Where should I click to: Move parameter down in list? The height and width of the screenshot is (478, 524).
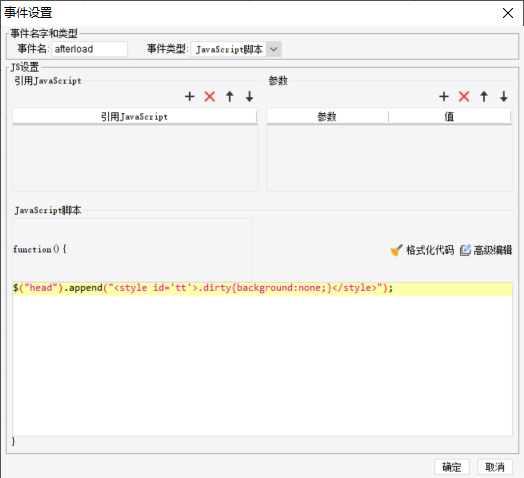[504, 97]
